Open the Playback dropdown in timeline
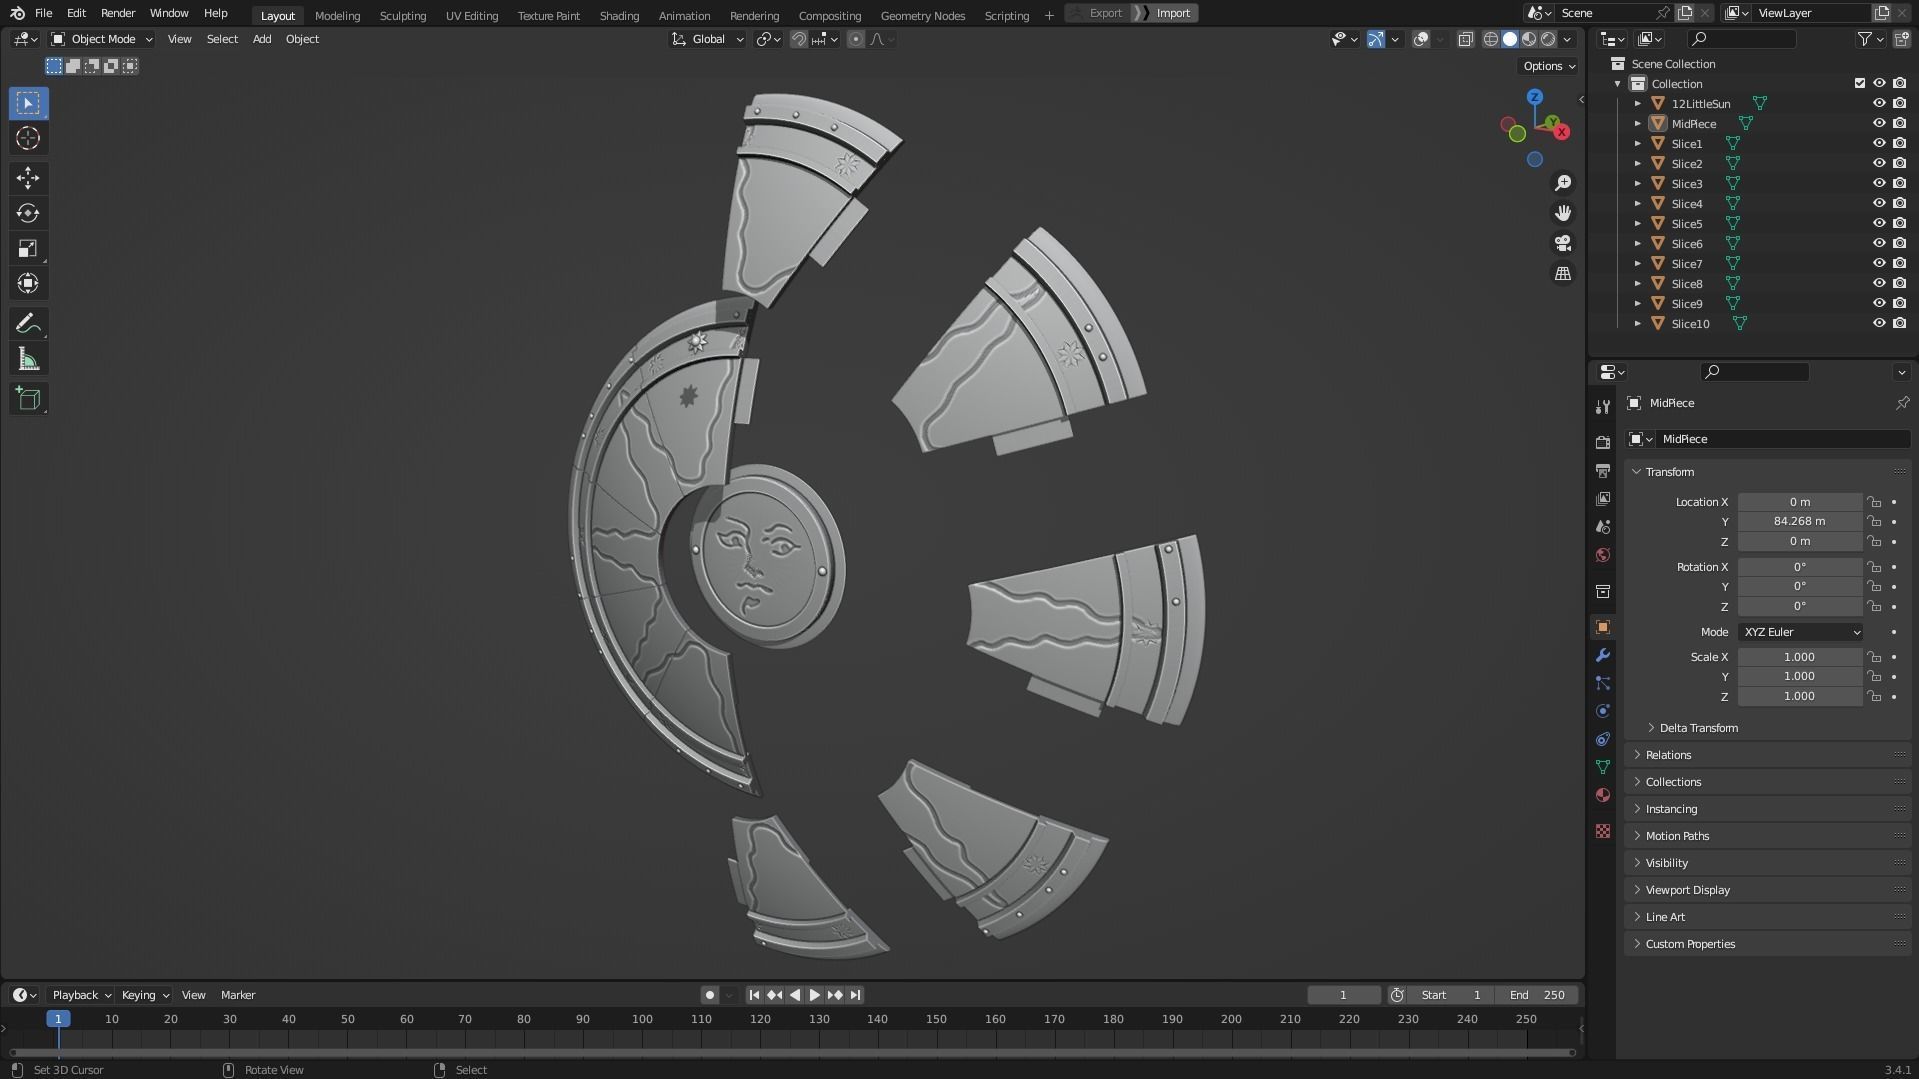1919x1079 pixels. coord(82,995)
